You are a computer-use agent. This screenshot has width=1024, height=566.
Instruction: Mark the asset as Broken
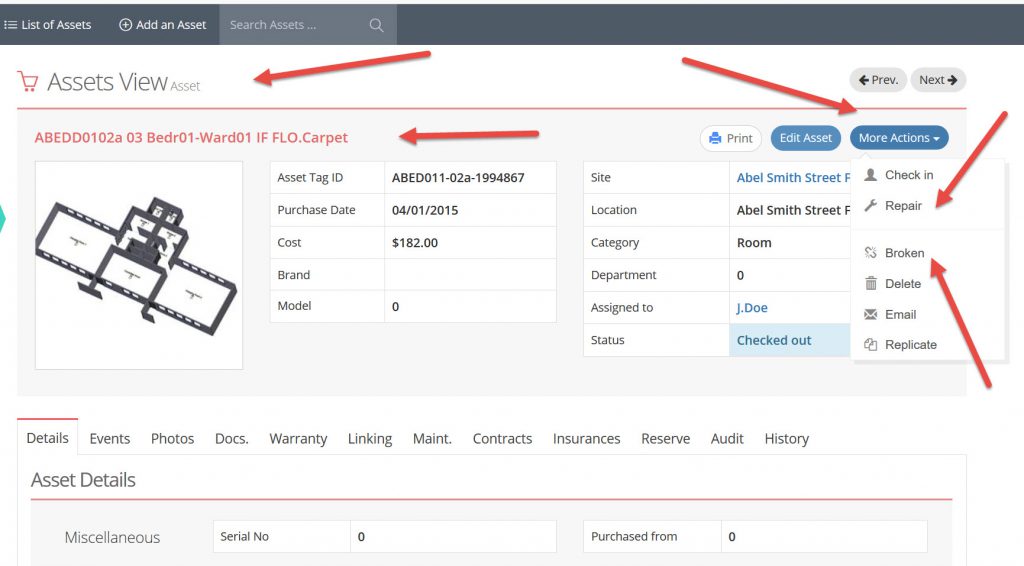coord(904,253)
